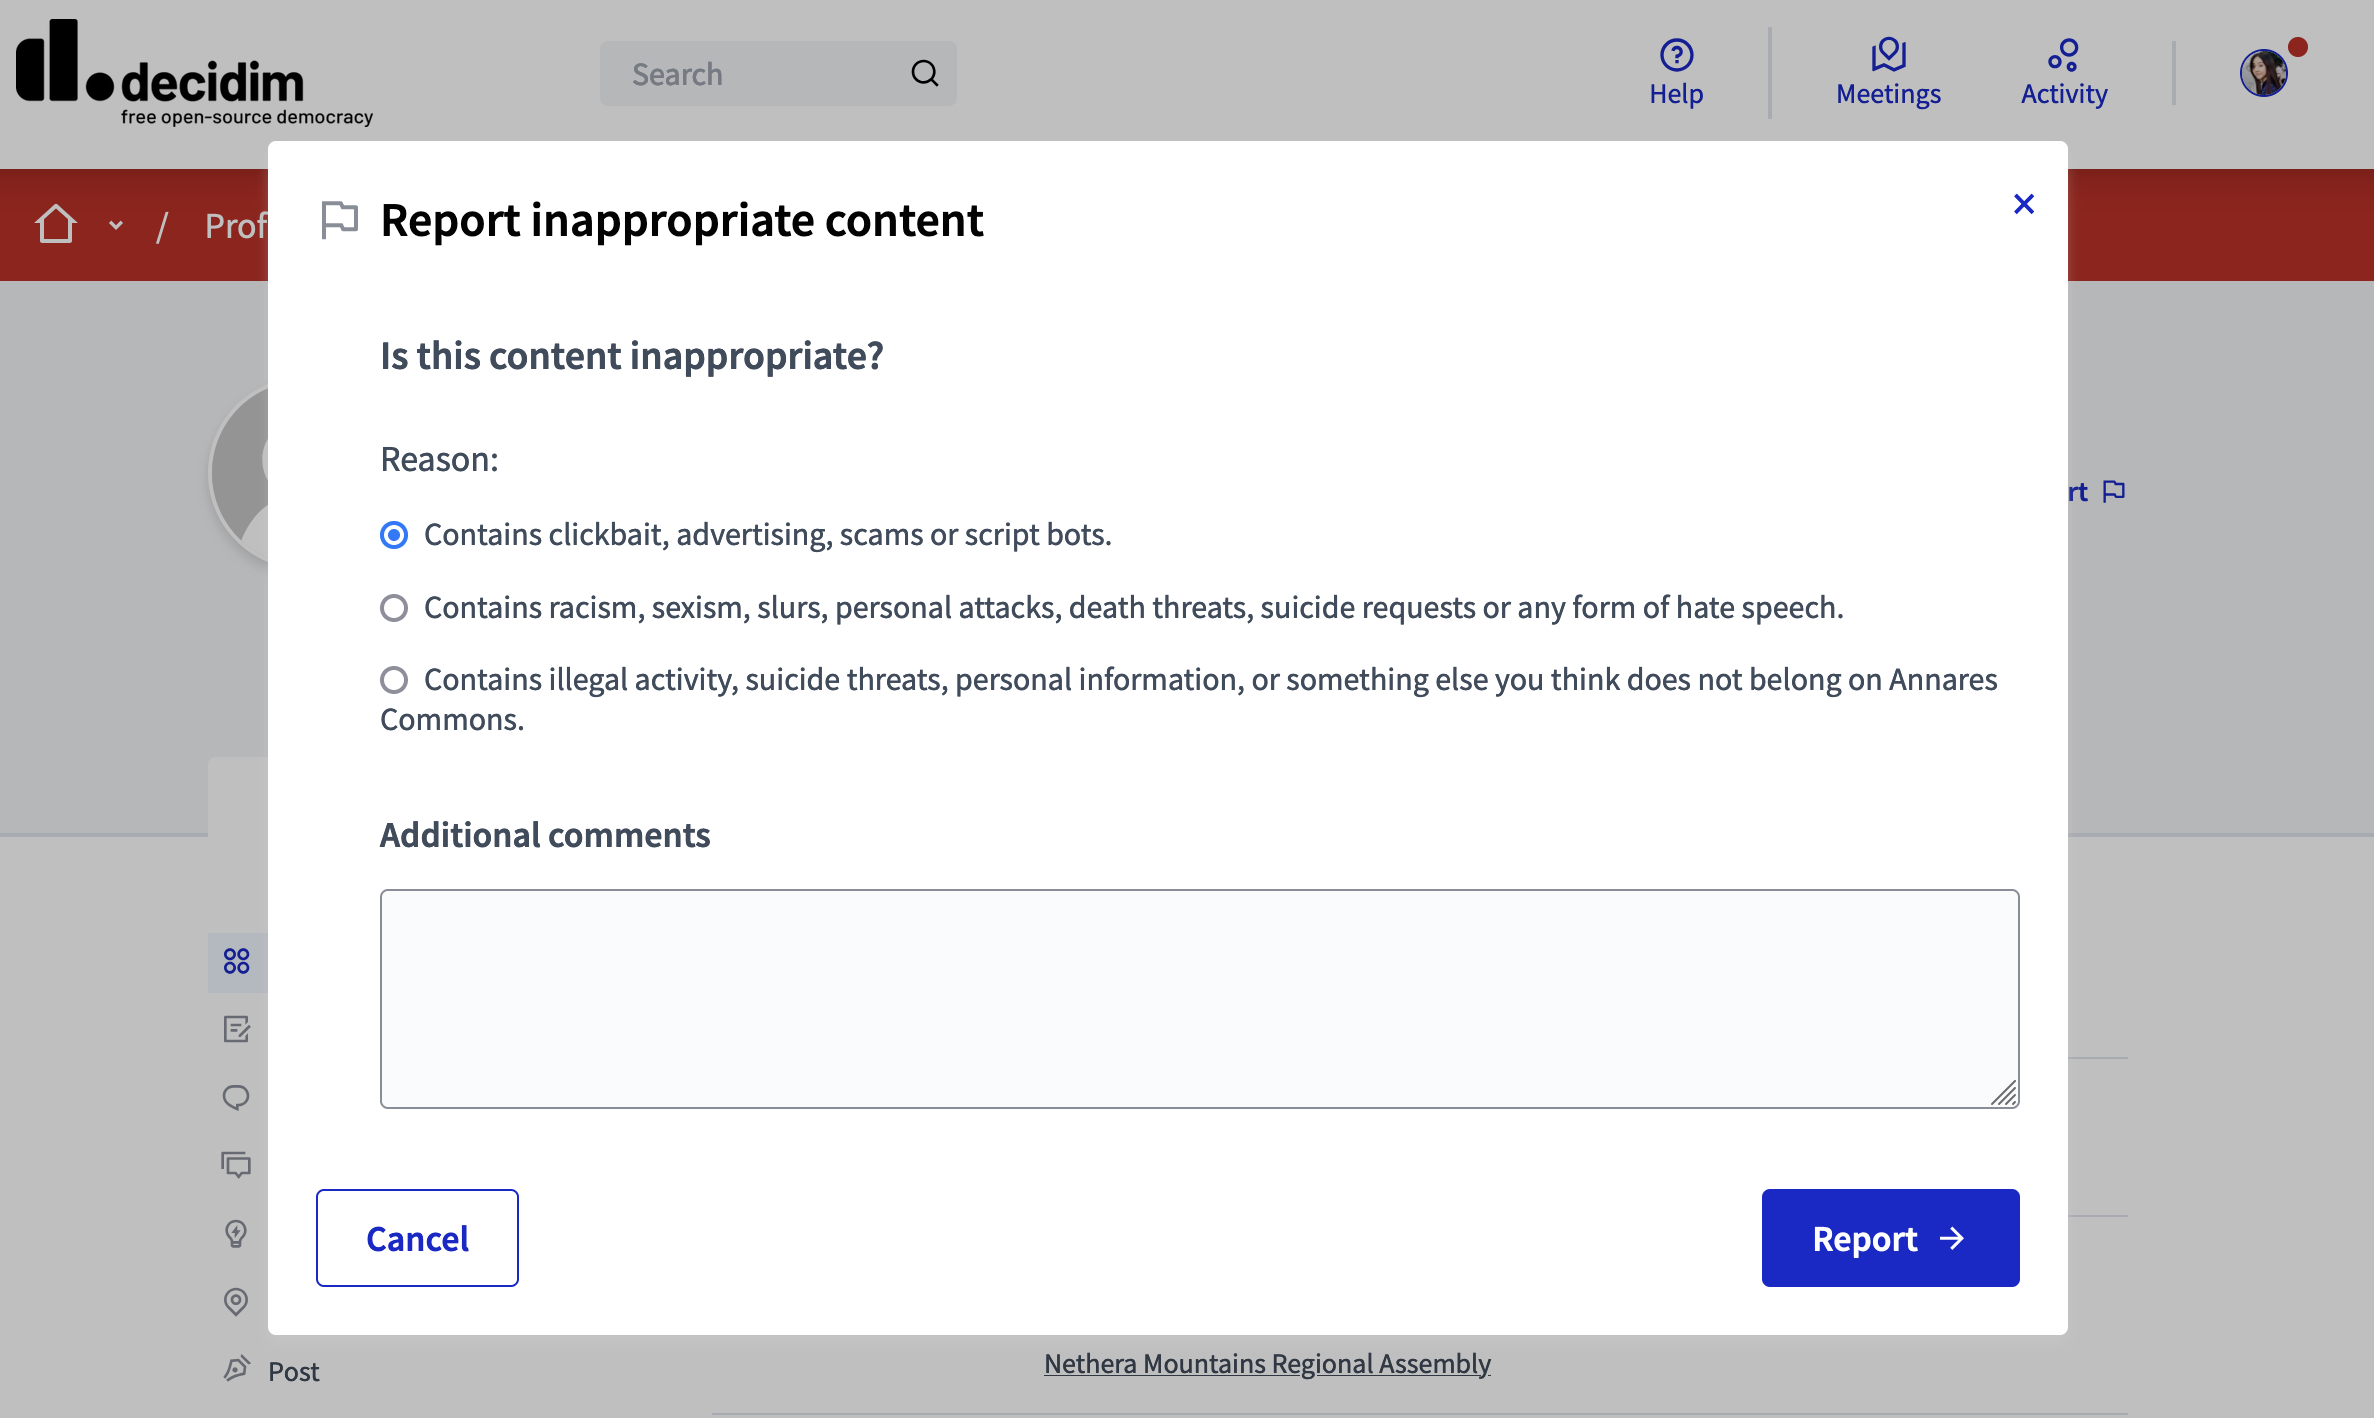2374x1418 pixels.
Task: Click the flag icon beside the dialog title
Action: point(338,219)
